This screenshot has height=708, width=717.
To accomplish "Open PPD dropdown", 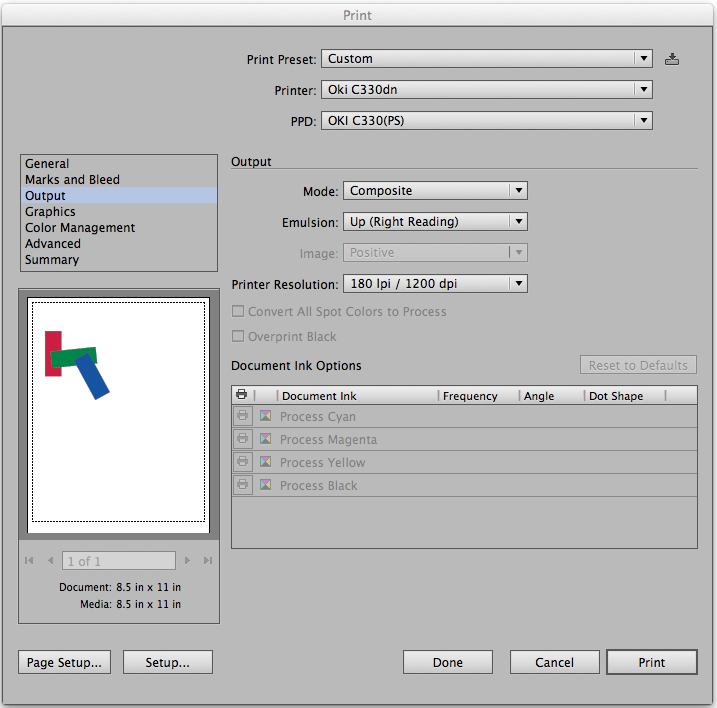I will click(487, 121).
